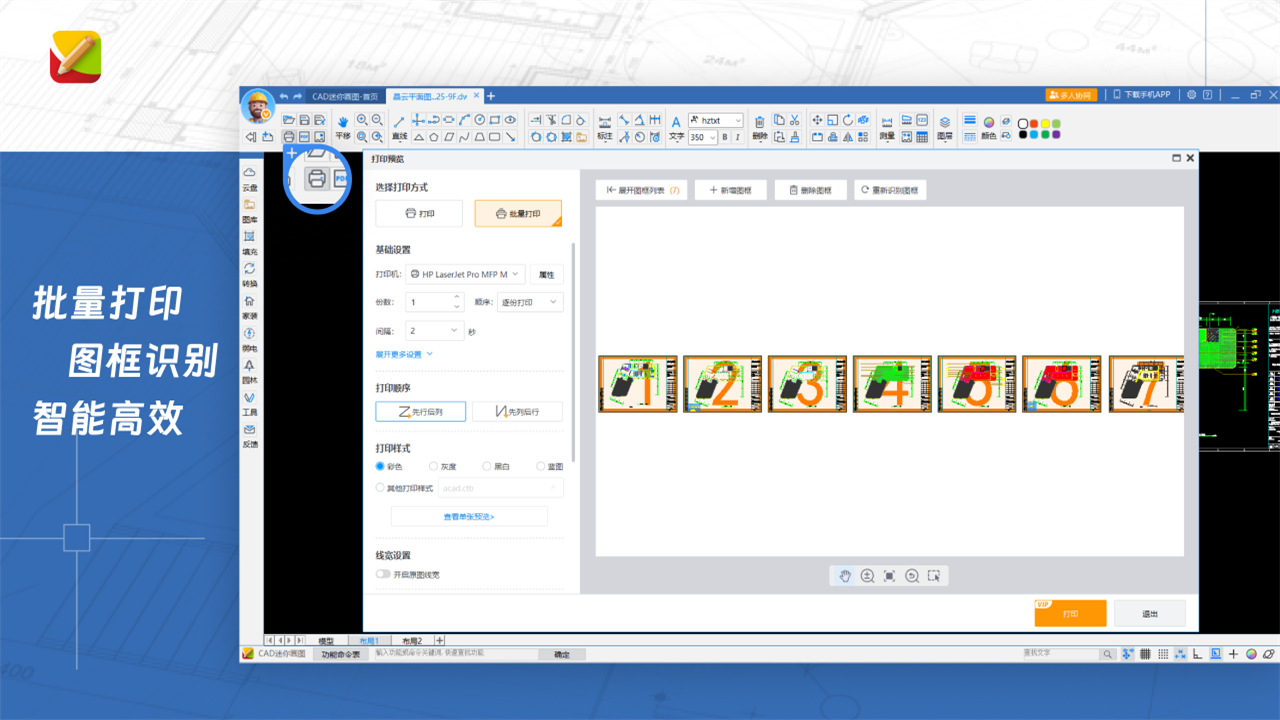Screen dimensions: 1280x720
Task: Click the fit-to-window icon below the preview
Action: (889, 576)
